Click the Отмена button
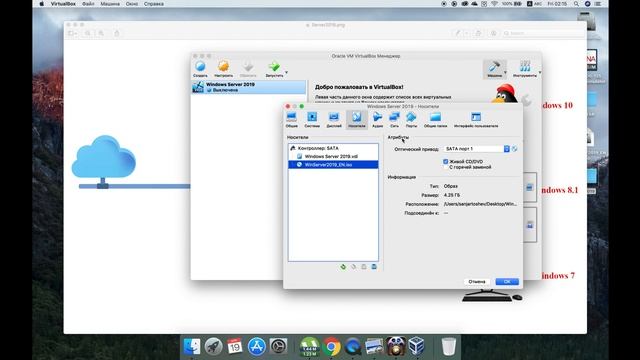 click(477, 282)
